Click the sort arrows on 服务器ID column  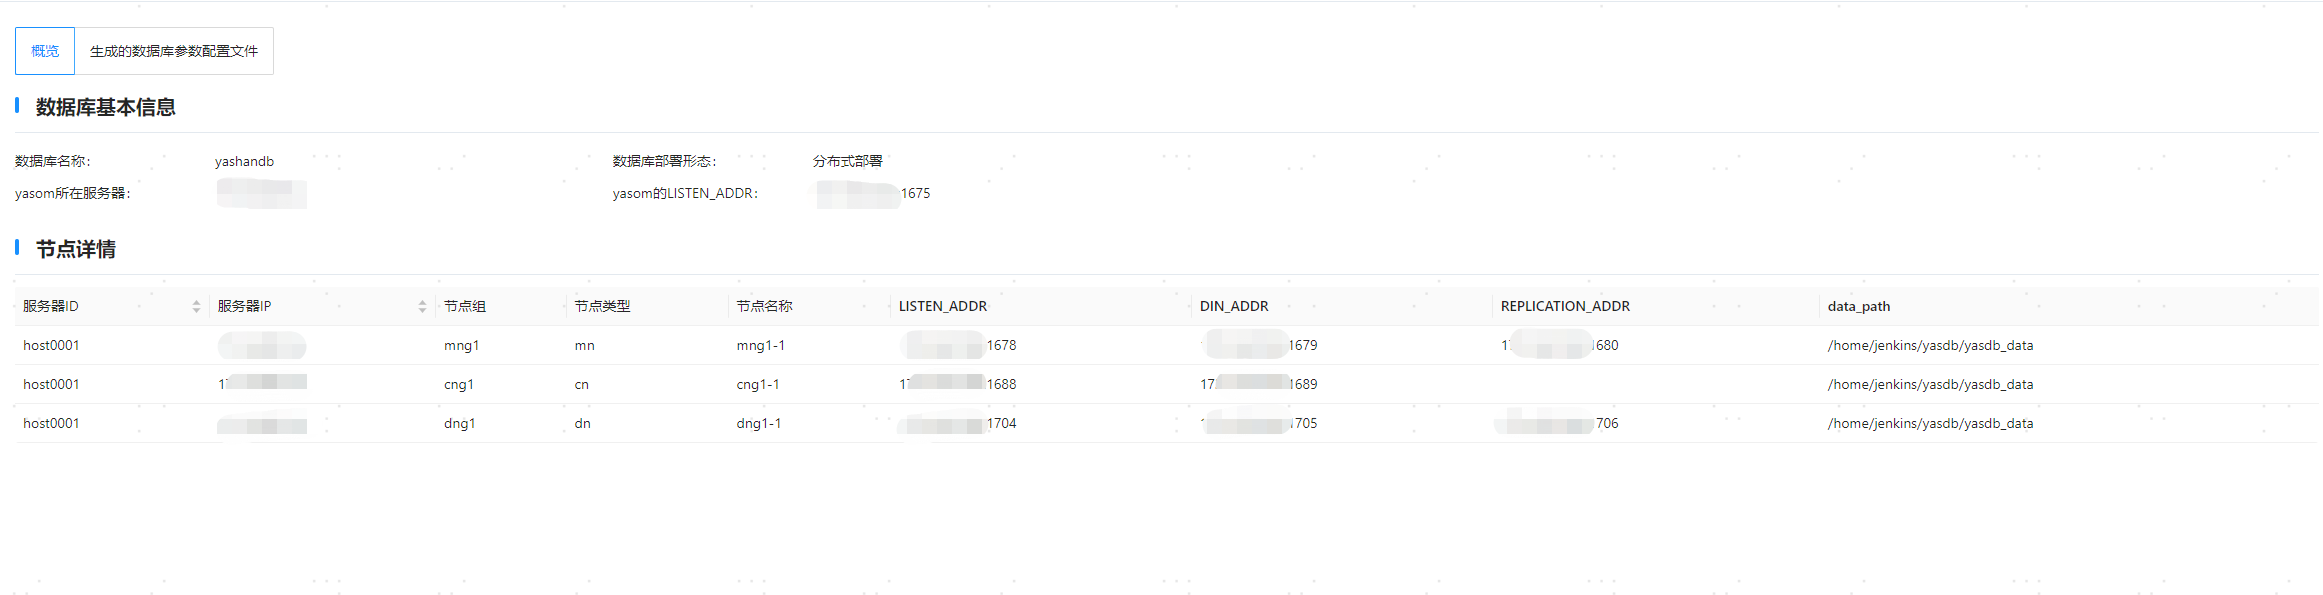tap(196, 307)
